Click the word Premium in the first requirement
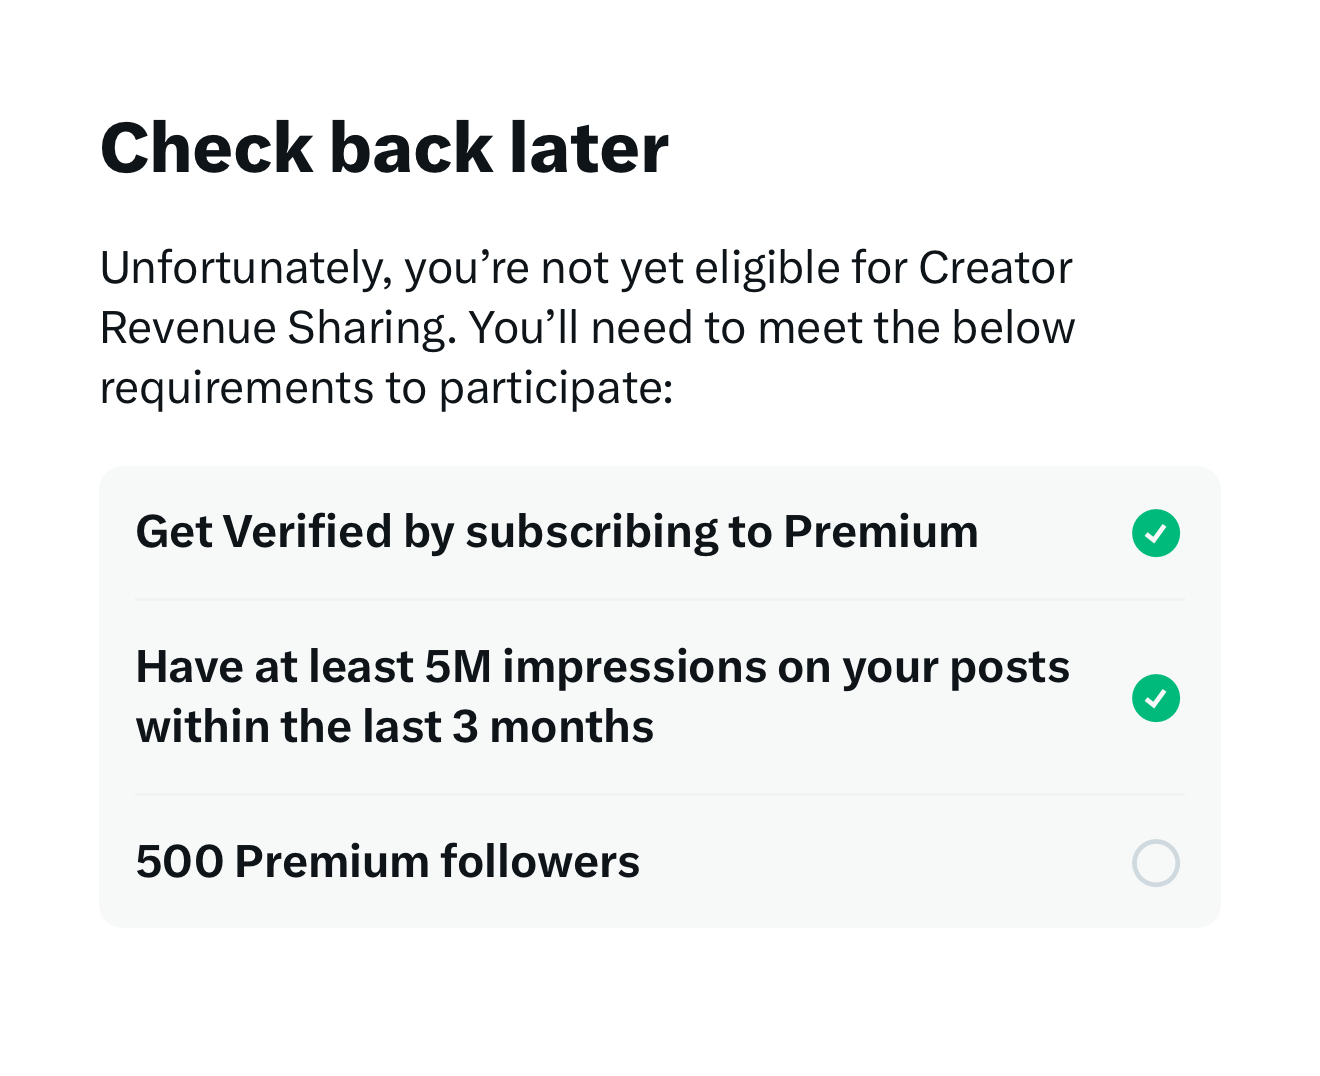 [880, 532]
